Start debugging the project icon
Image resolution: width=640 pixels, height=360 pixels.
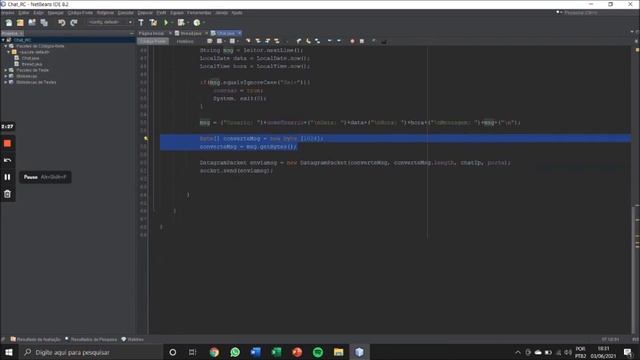[180, 22]
